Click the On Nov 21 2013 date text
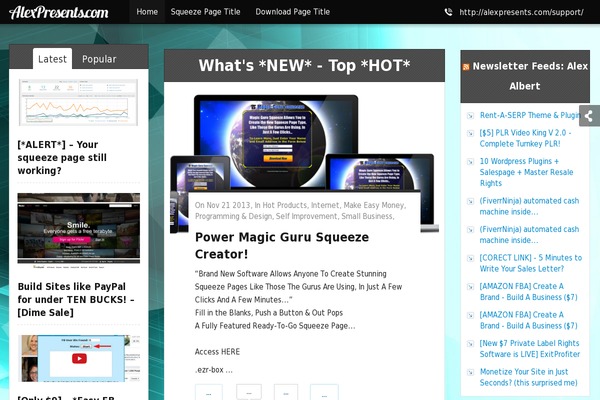The height and width of the screenshot is (400, 600). click(x=223, y=205)
